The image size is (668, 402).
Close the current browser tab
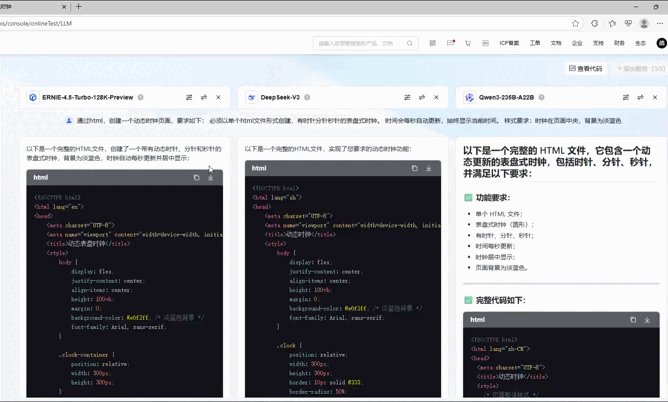[x=64, y=6]
